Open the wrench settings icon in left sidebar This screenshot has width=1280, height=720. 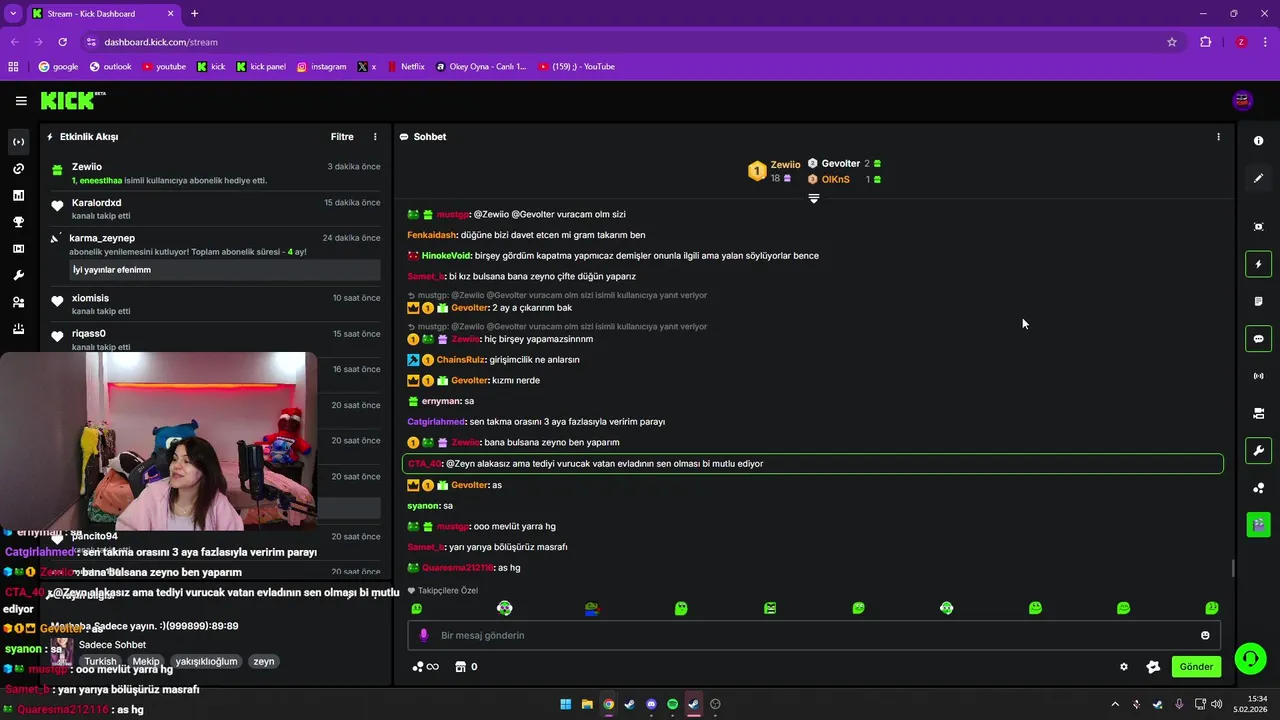click(x=18, y=276)
